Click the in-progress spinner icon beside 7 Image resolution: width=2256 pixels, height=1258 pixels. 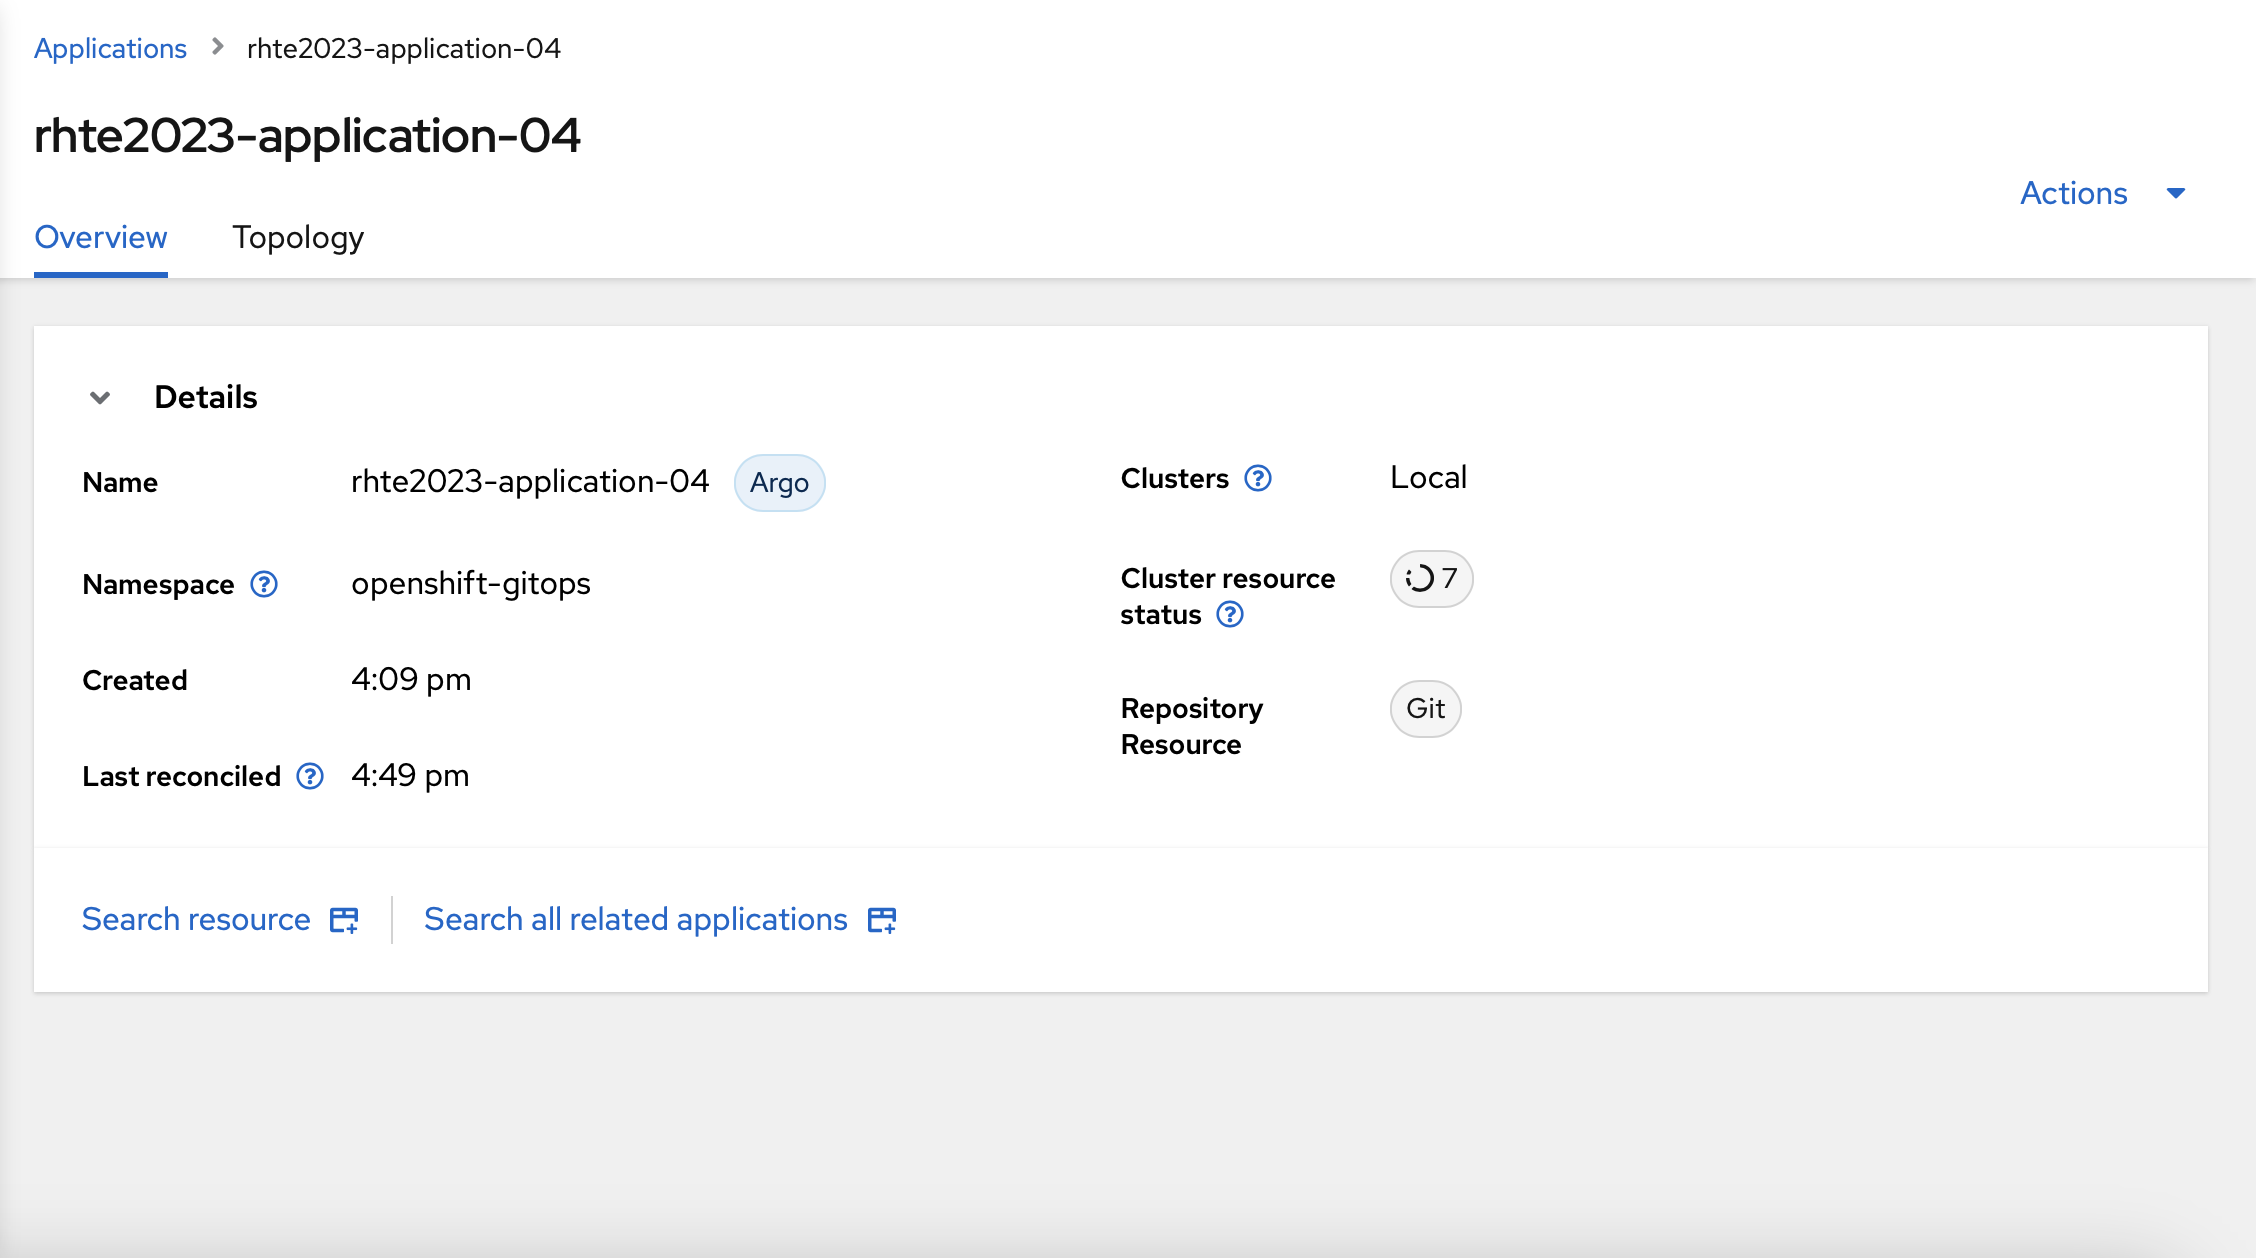(x=1419, y=578)
